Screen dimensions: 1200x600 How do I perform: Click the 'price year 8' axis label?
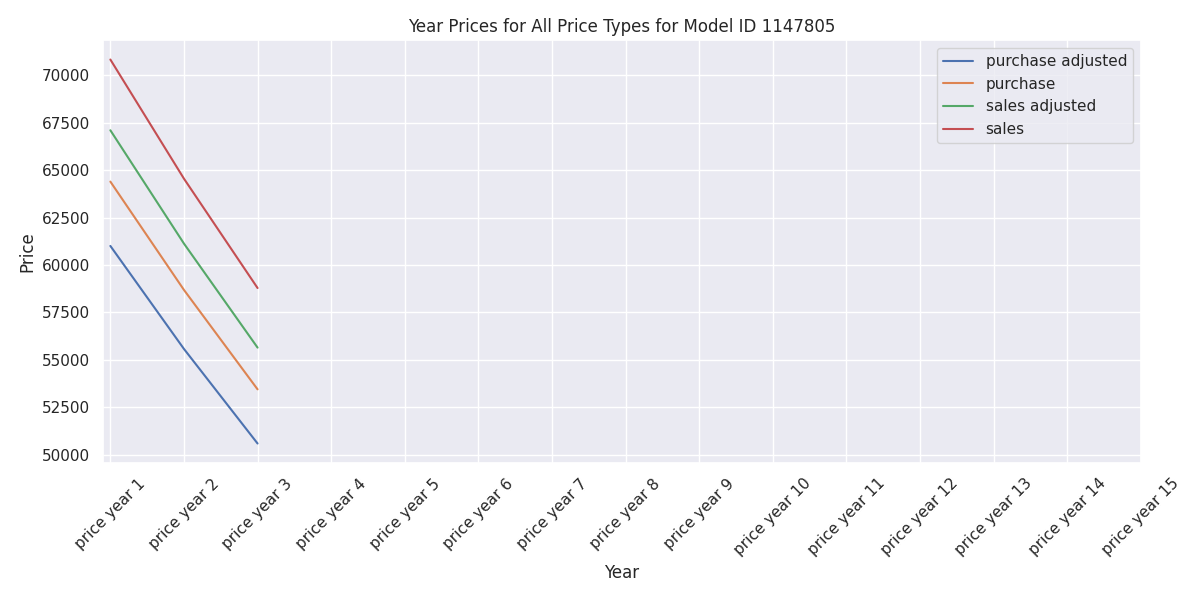point(625,514)
